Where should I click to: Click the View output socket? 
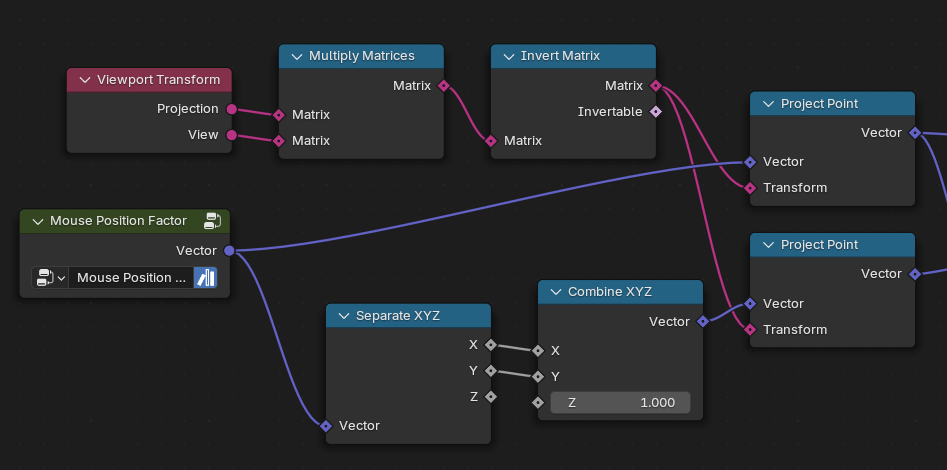click(231, 135)
